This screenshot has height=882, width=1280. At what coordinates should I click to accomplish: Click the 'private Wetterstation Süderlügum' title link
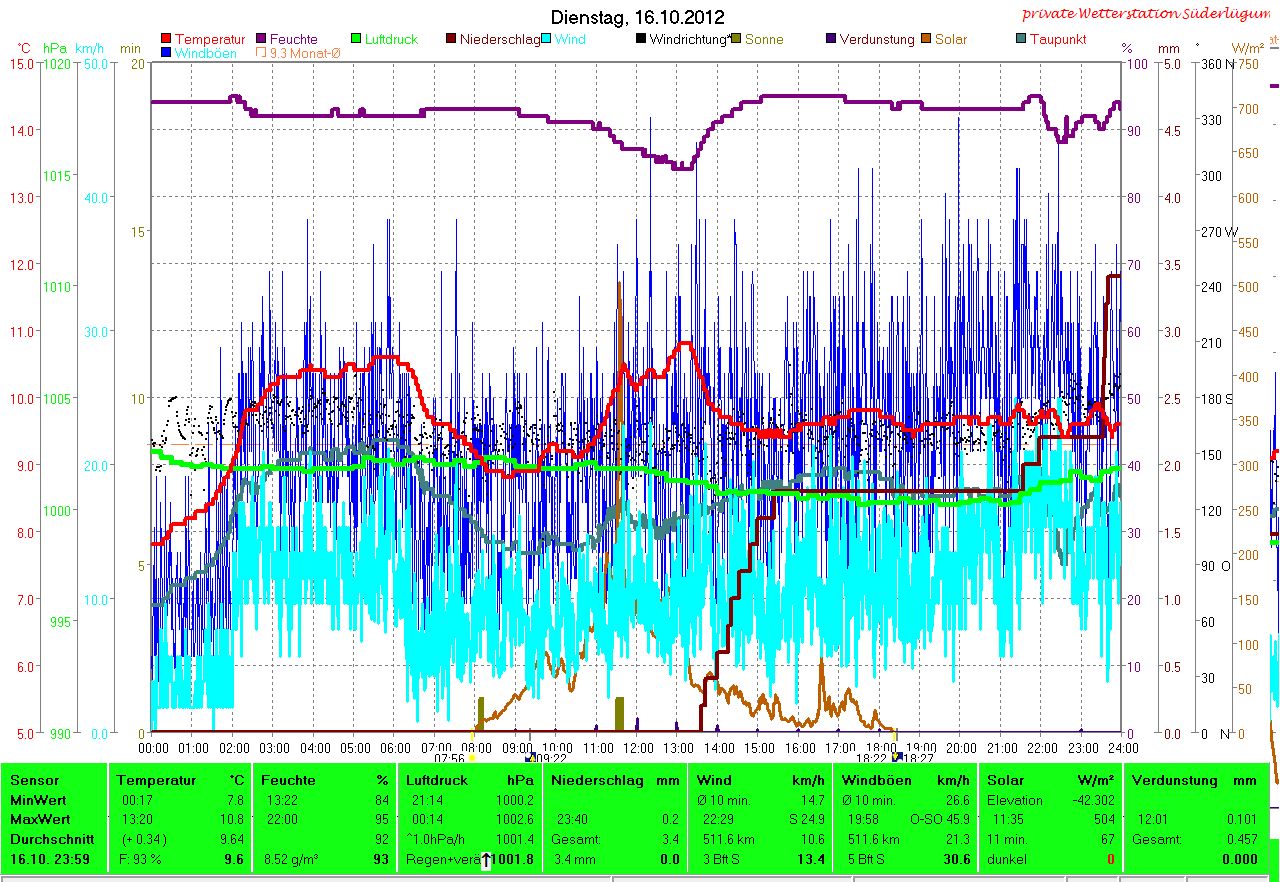point(1149,14)
